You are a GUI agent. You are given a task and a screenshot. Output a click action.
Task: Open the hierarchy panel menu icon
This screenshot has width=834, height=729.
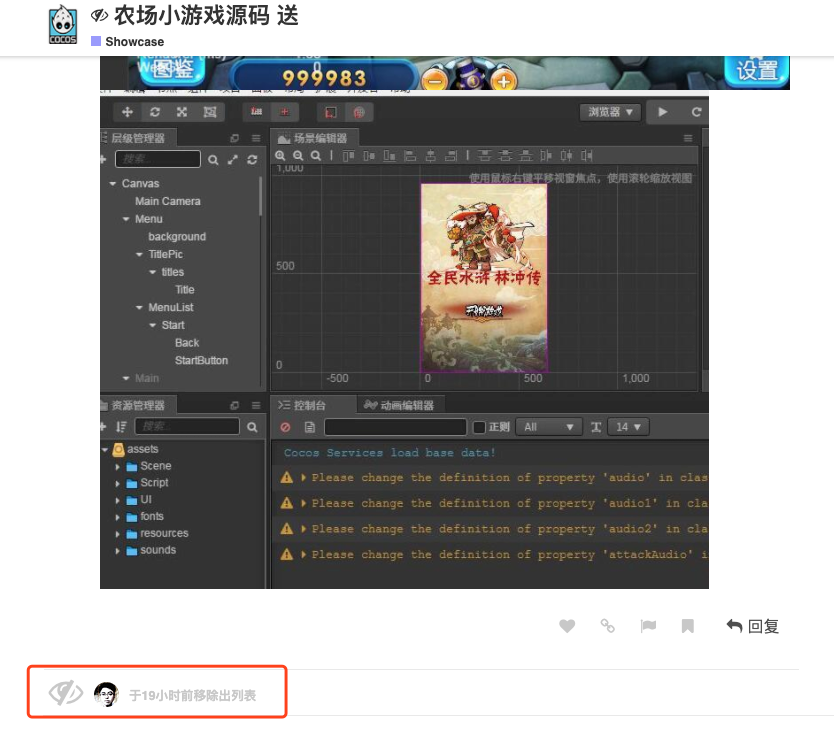click(x=256, y=138)
